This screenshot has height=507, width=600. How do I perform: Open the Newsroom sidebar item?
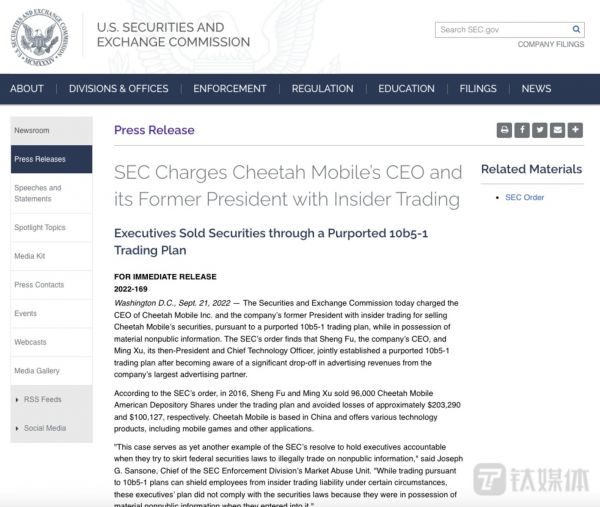pos(51,131)
